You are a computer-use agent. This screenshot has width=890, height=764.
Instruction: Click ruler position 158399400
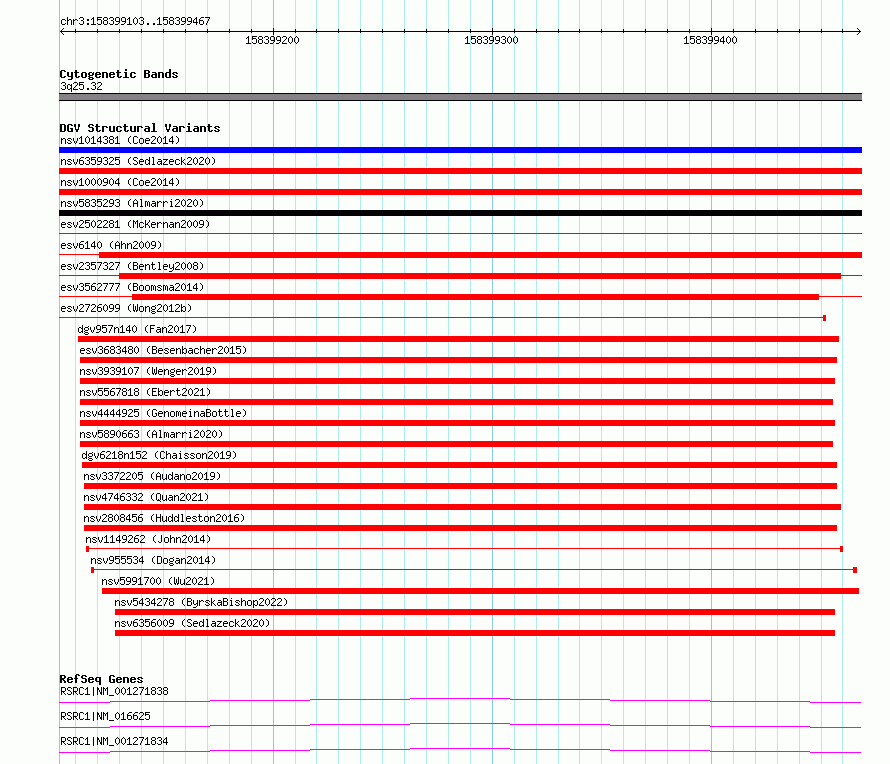[711, 40]
